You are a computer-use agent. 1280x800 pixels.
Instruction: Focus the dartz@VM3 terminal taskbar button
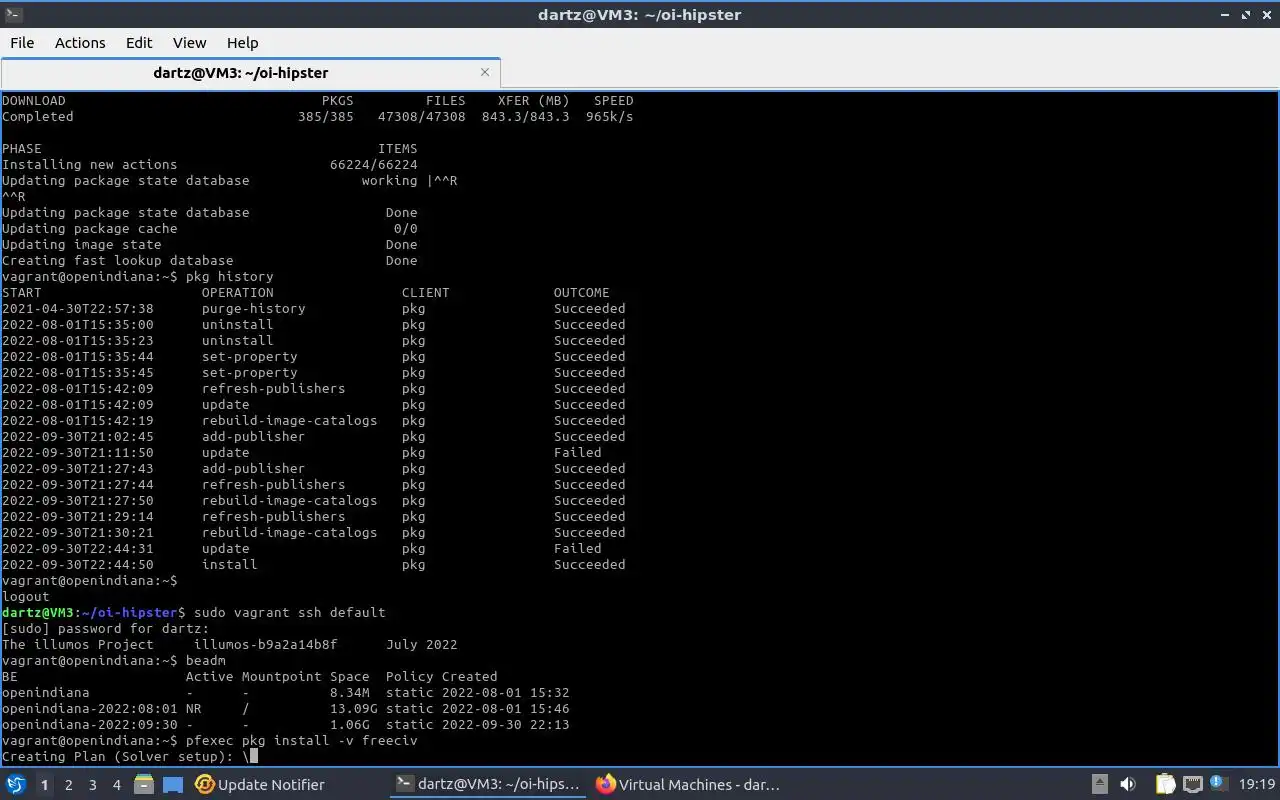click(488, 785)
